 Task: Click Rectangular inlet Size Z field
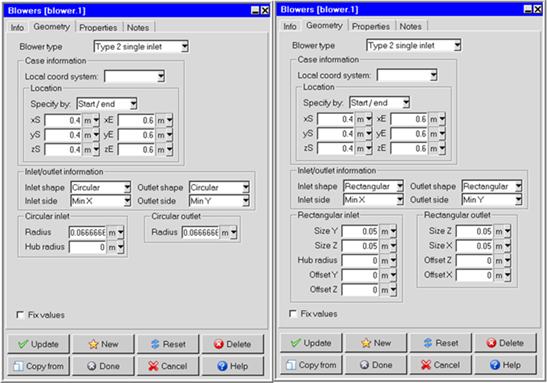click(360, 246)
